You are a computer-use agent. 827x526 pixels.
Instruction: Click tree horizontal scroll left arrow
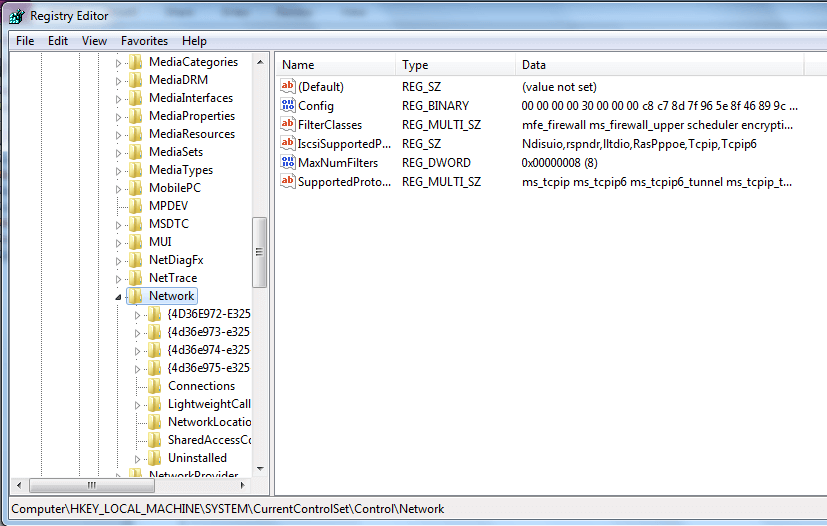click(x=19, y=485)
